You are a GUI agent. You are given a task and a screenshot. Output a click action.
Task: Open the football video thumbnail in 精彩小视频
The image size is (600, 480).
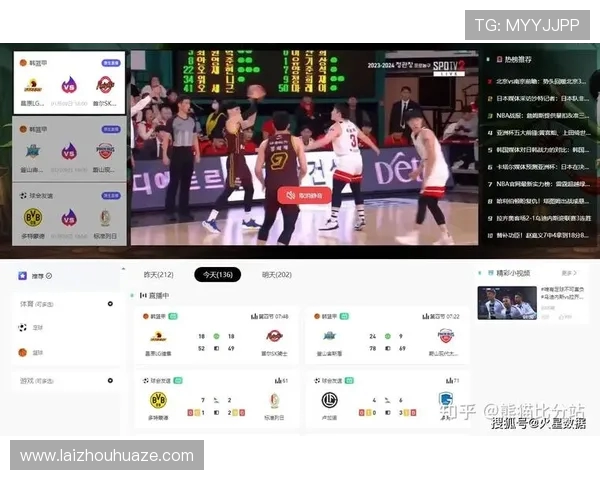506,302
